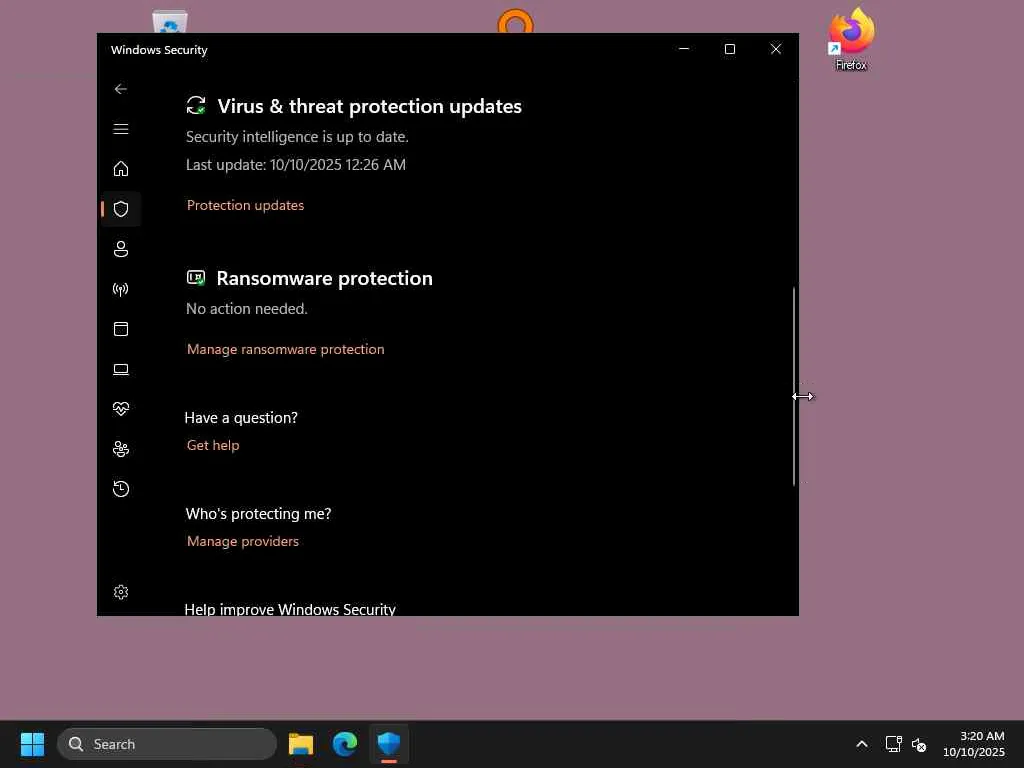Open Manage ransomware protection link

tap(285, 349)
